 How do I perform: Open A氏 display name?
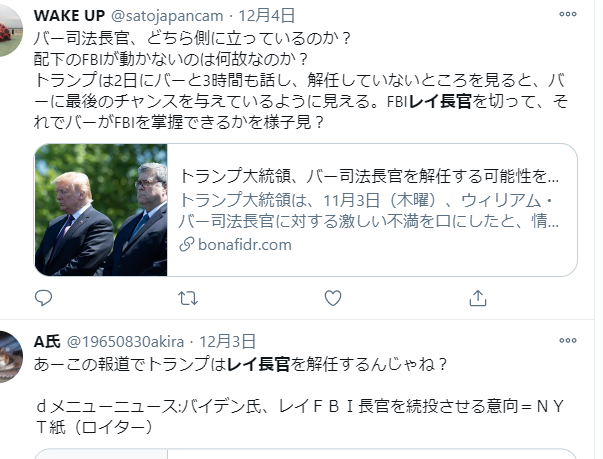point(47,341)
